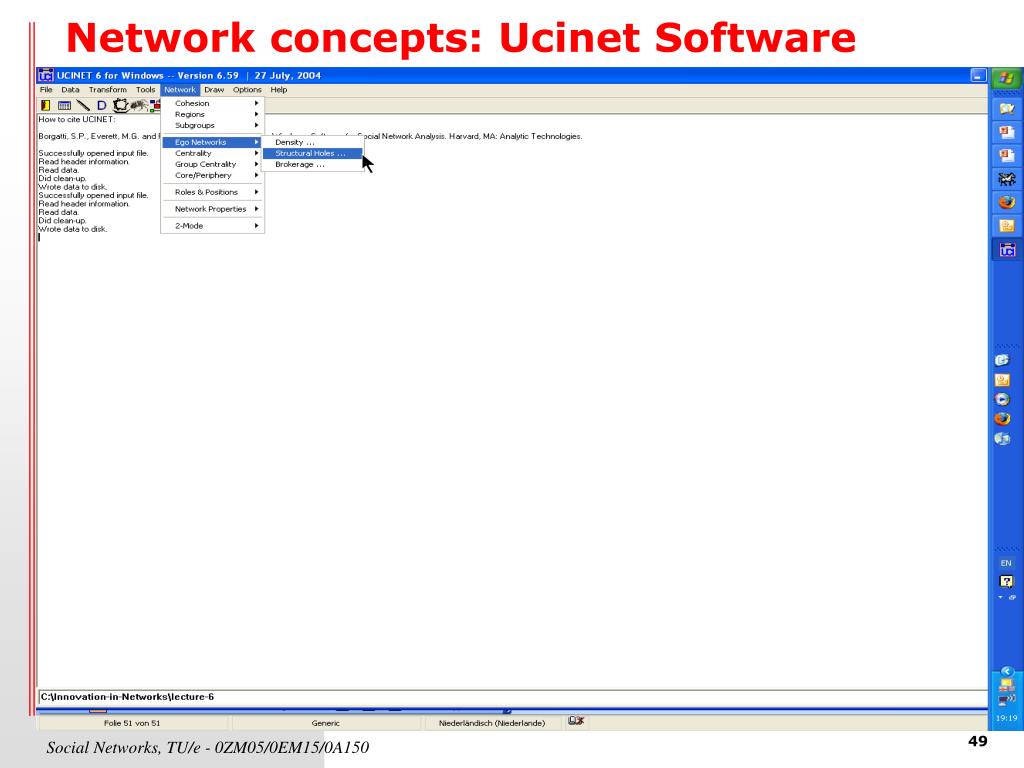Open the Help menu

click(x=279, y=90)
